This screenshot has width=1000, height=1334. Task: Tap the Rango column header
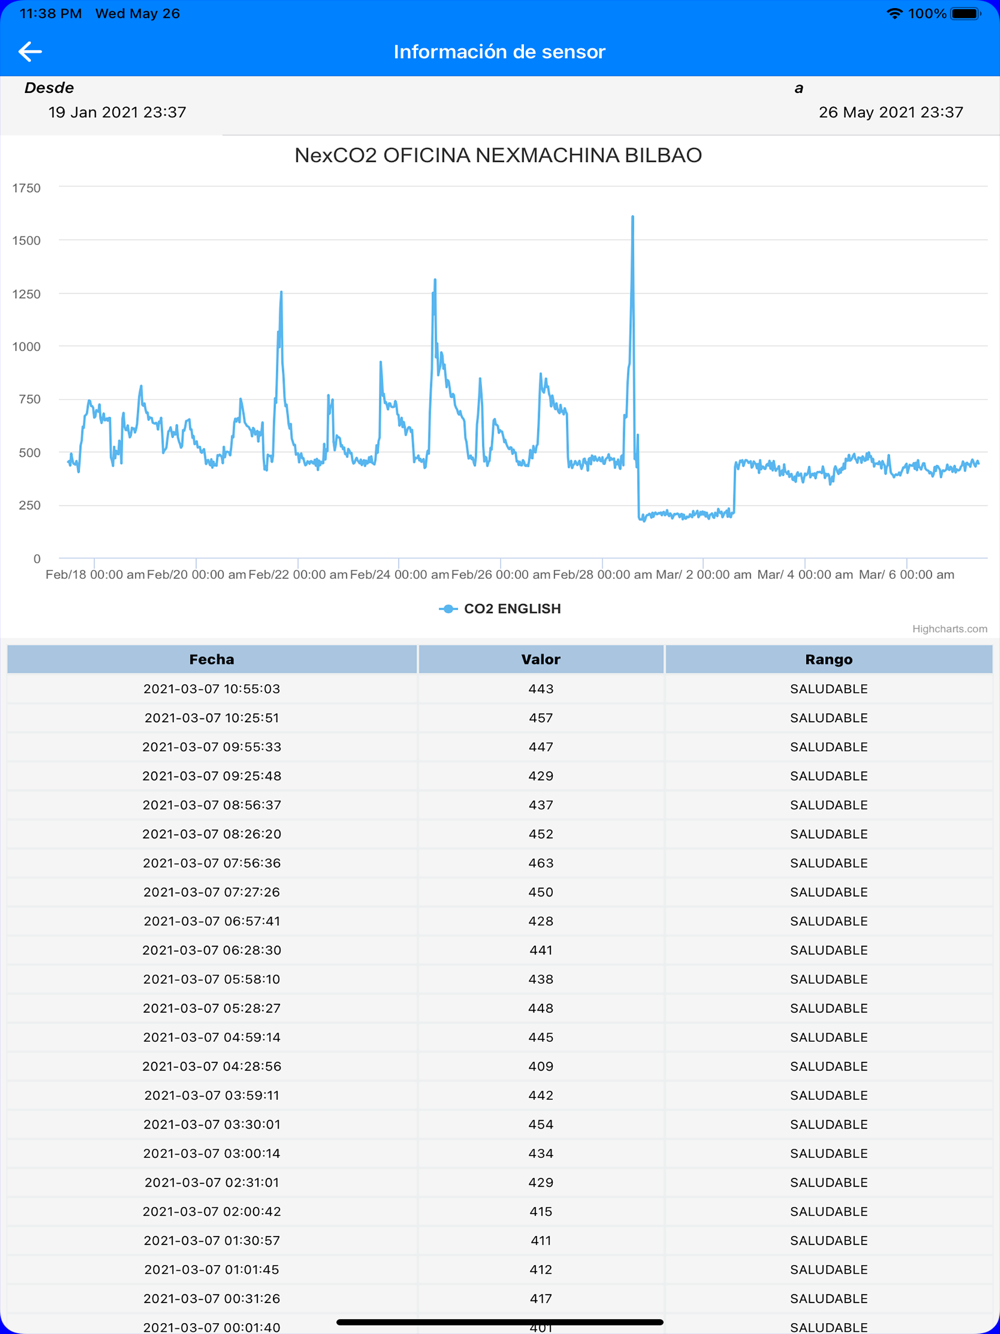coord(829,659)
